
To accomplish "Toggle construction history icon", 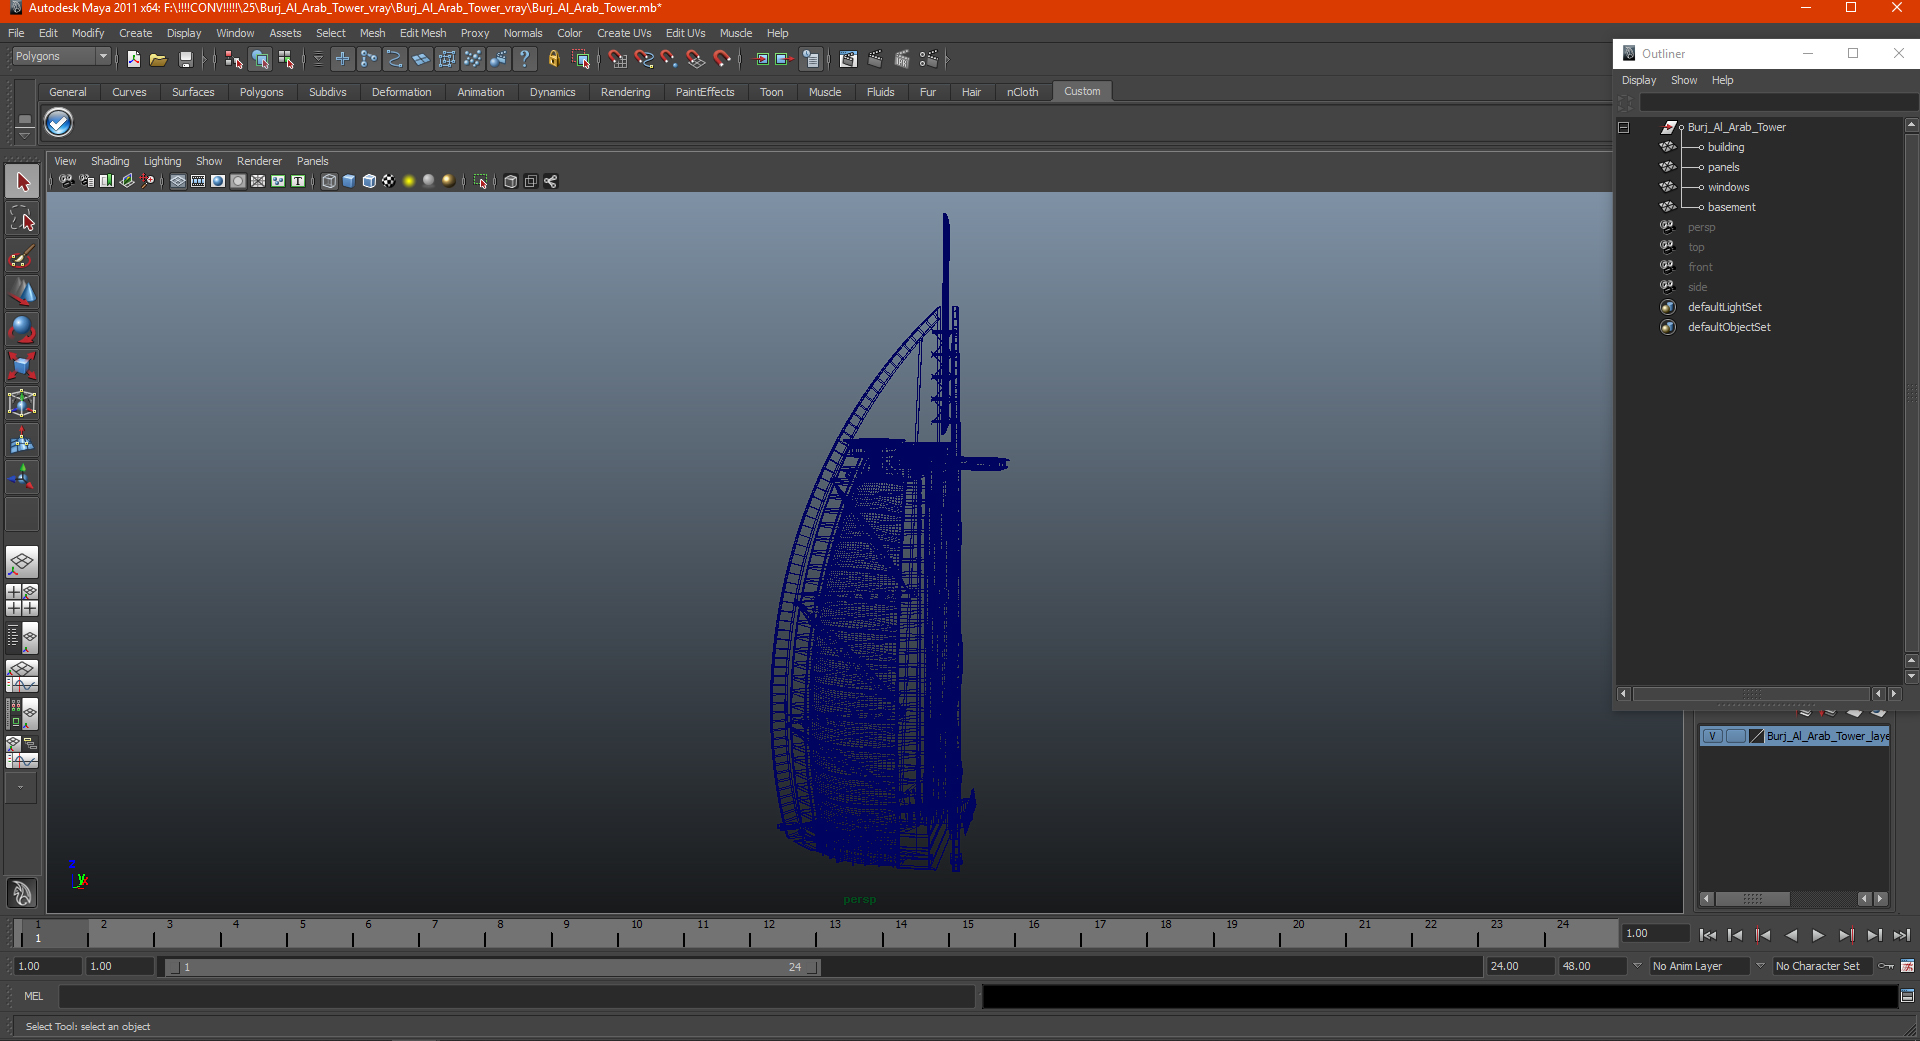I will pos(811,60).
